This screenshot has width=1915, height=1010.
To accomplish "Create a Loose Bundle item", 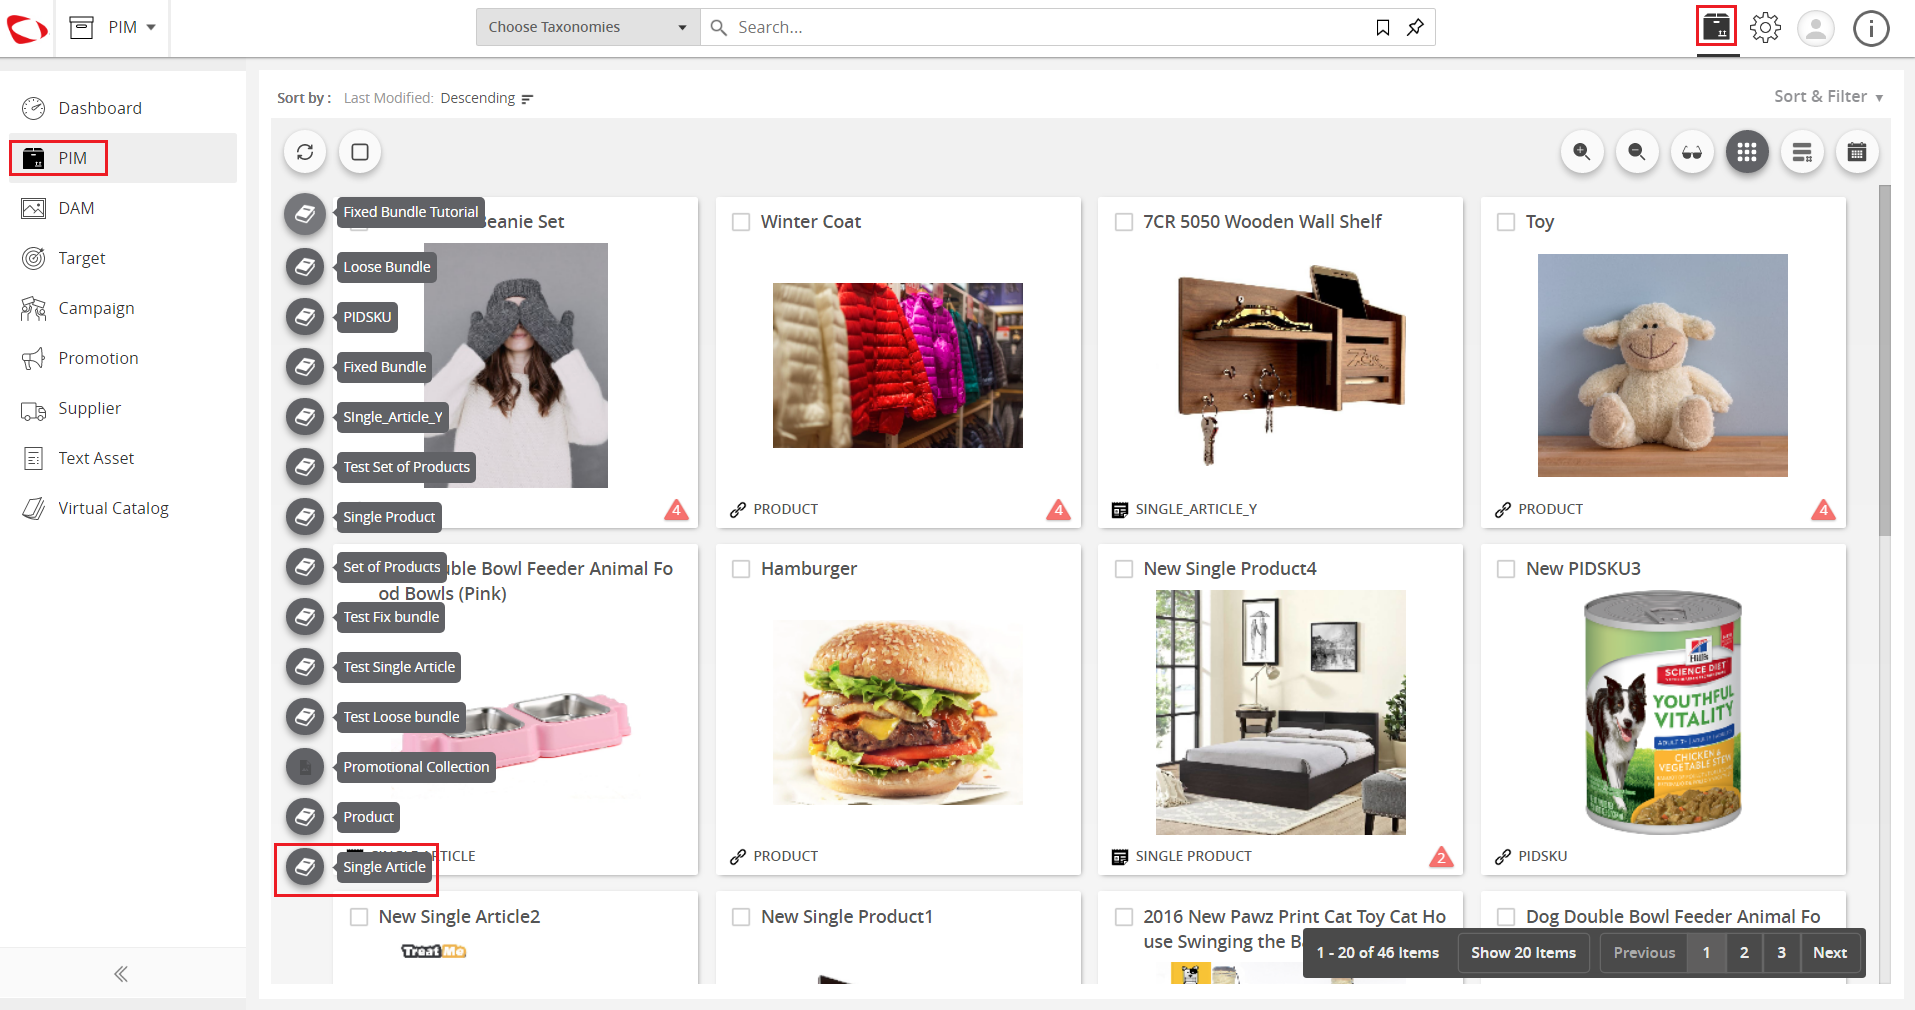I will (305, 267).
